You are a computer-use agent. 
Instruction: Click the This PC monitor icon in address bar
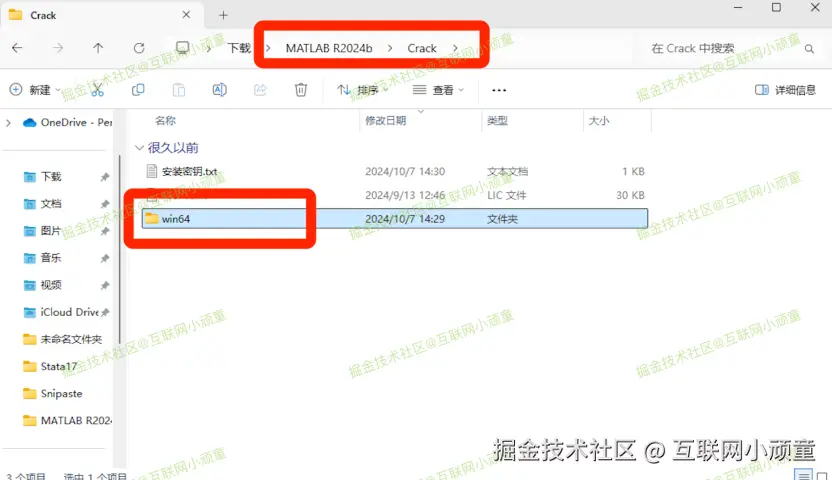(183, 48)
